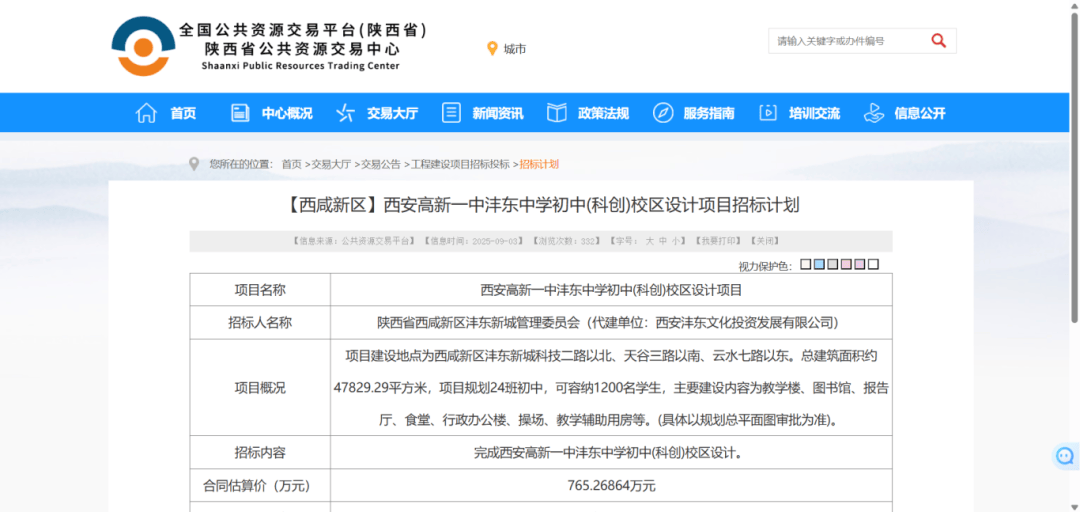Choose the light blue eye-protection color swatch
Image resolution: width=1080 pixels, height=512 pixels.
[x=819, y=265]
